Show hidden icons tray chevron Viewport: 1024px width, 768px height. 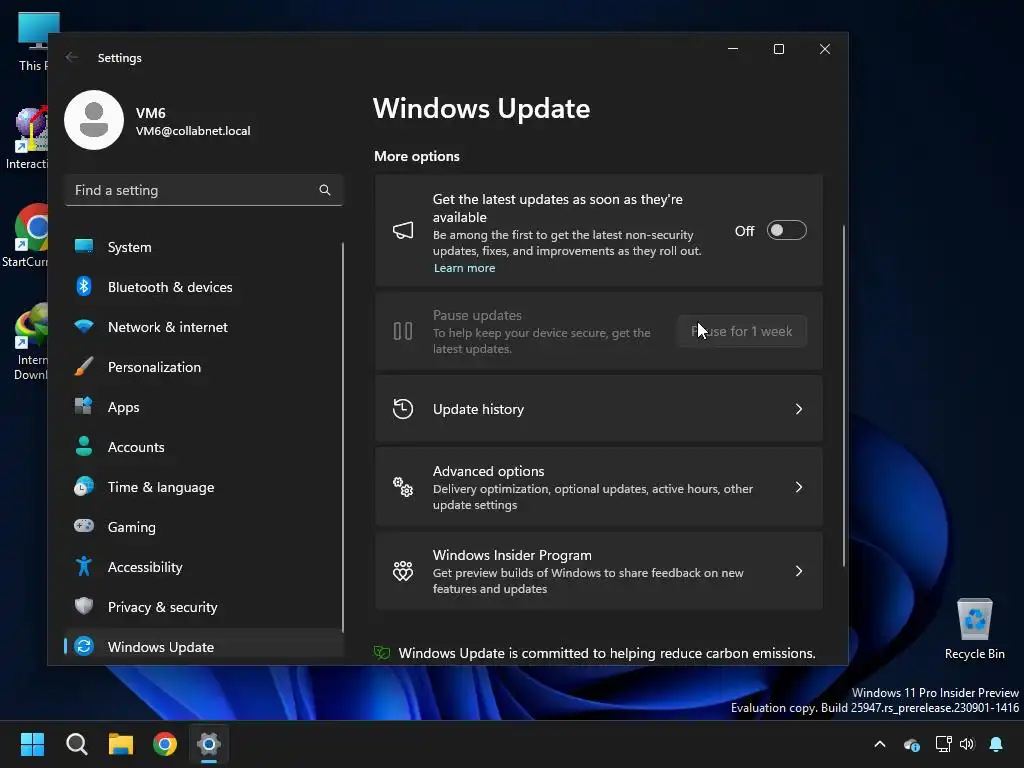pyautogui.click(x=880, y=744)
